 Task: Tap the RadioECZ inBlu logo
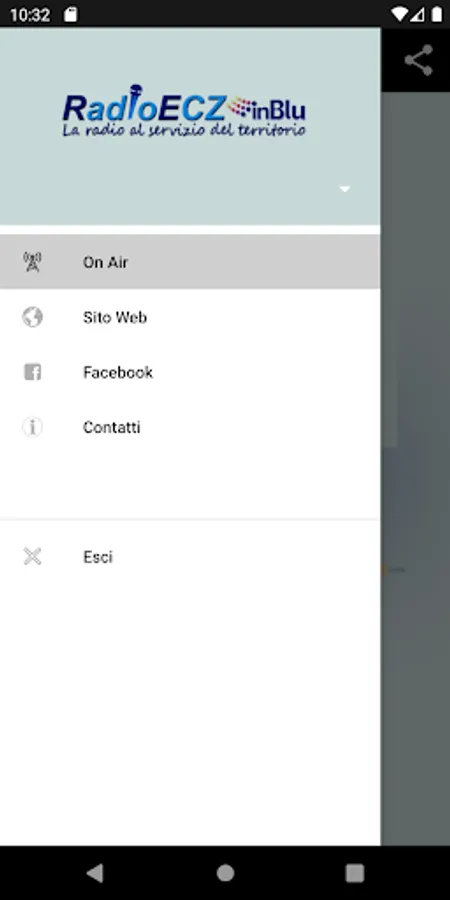point(184,111)
